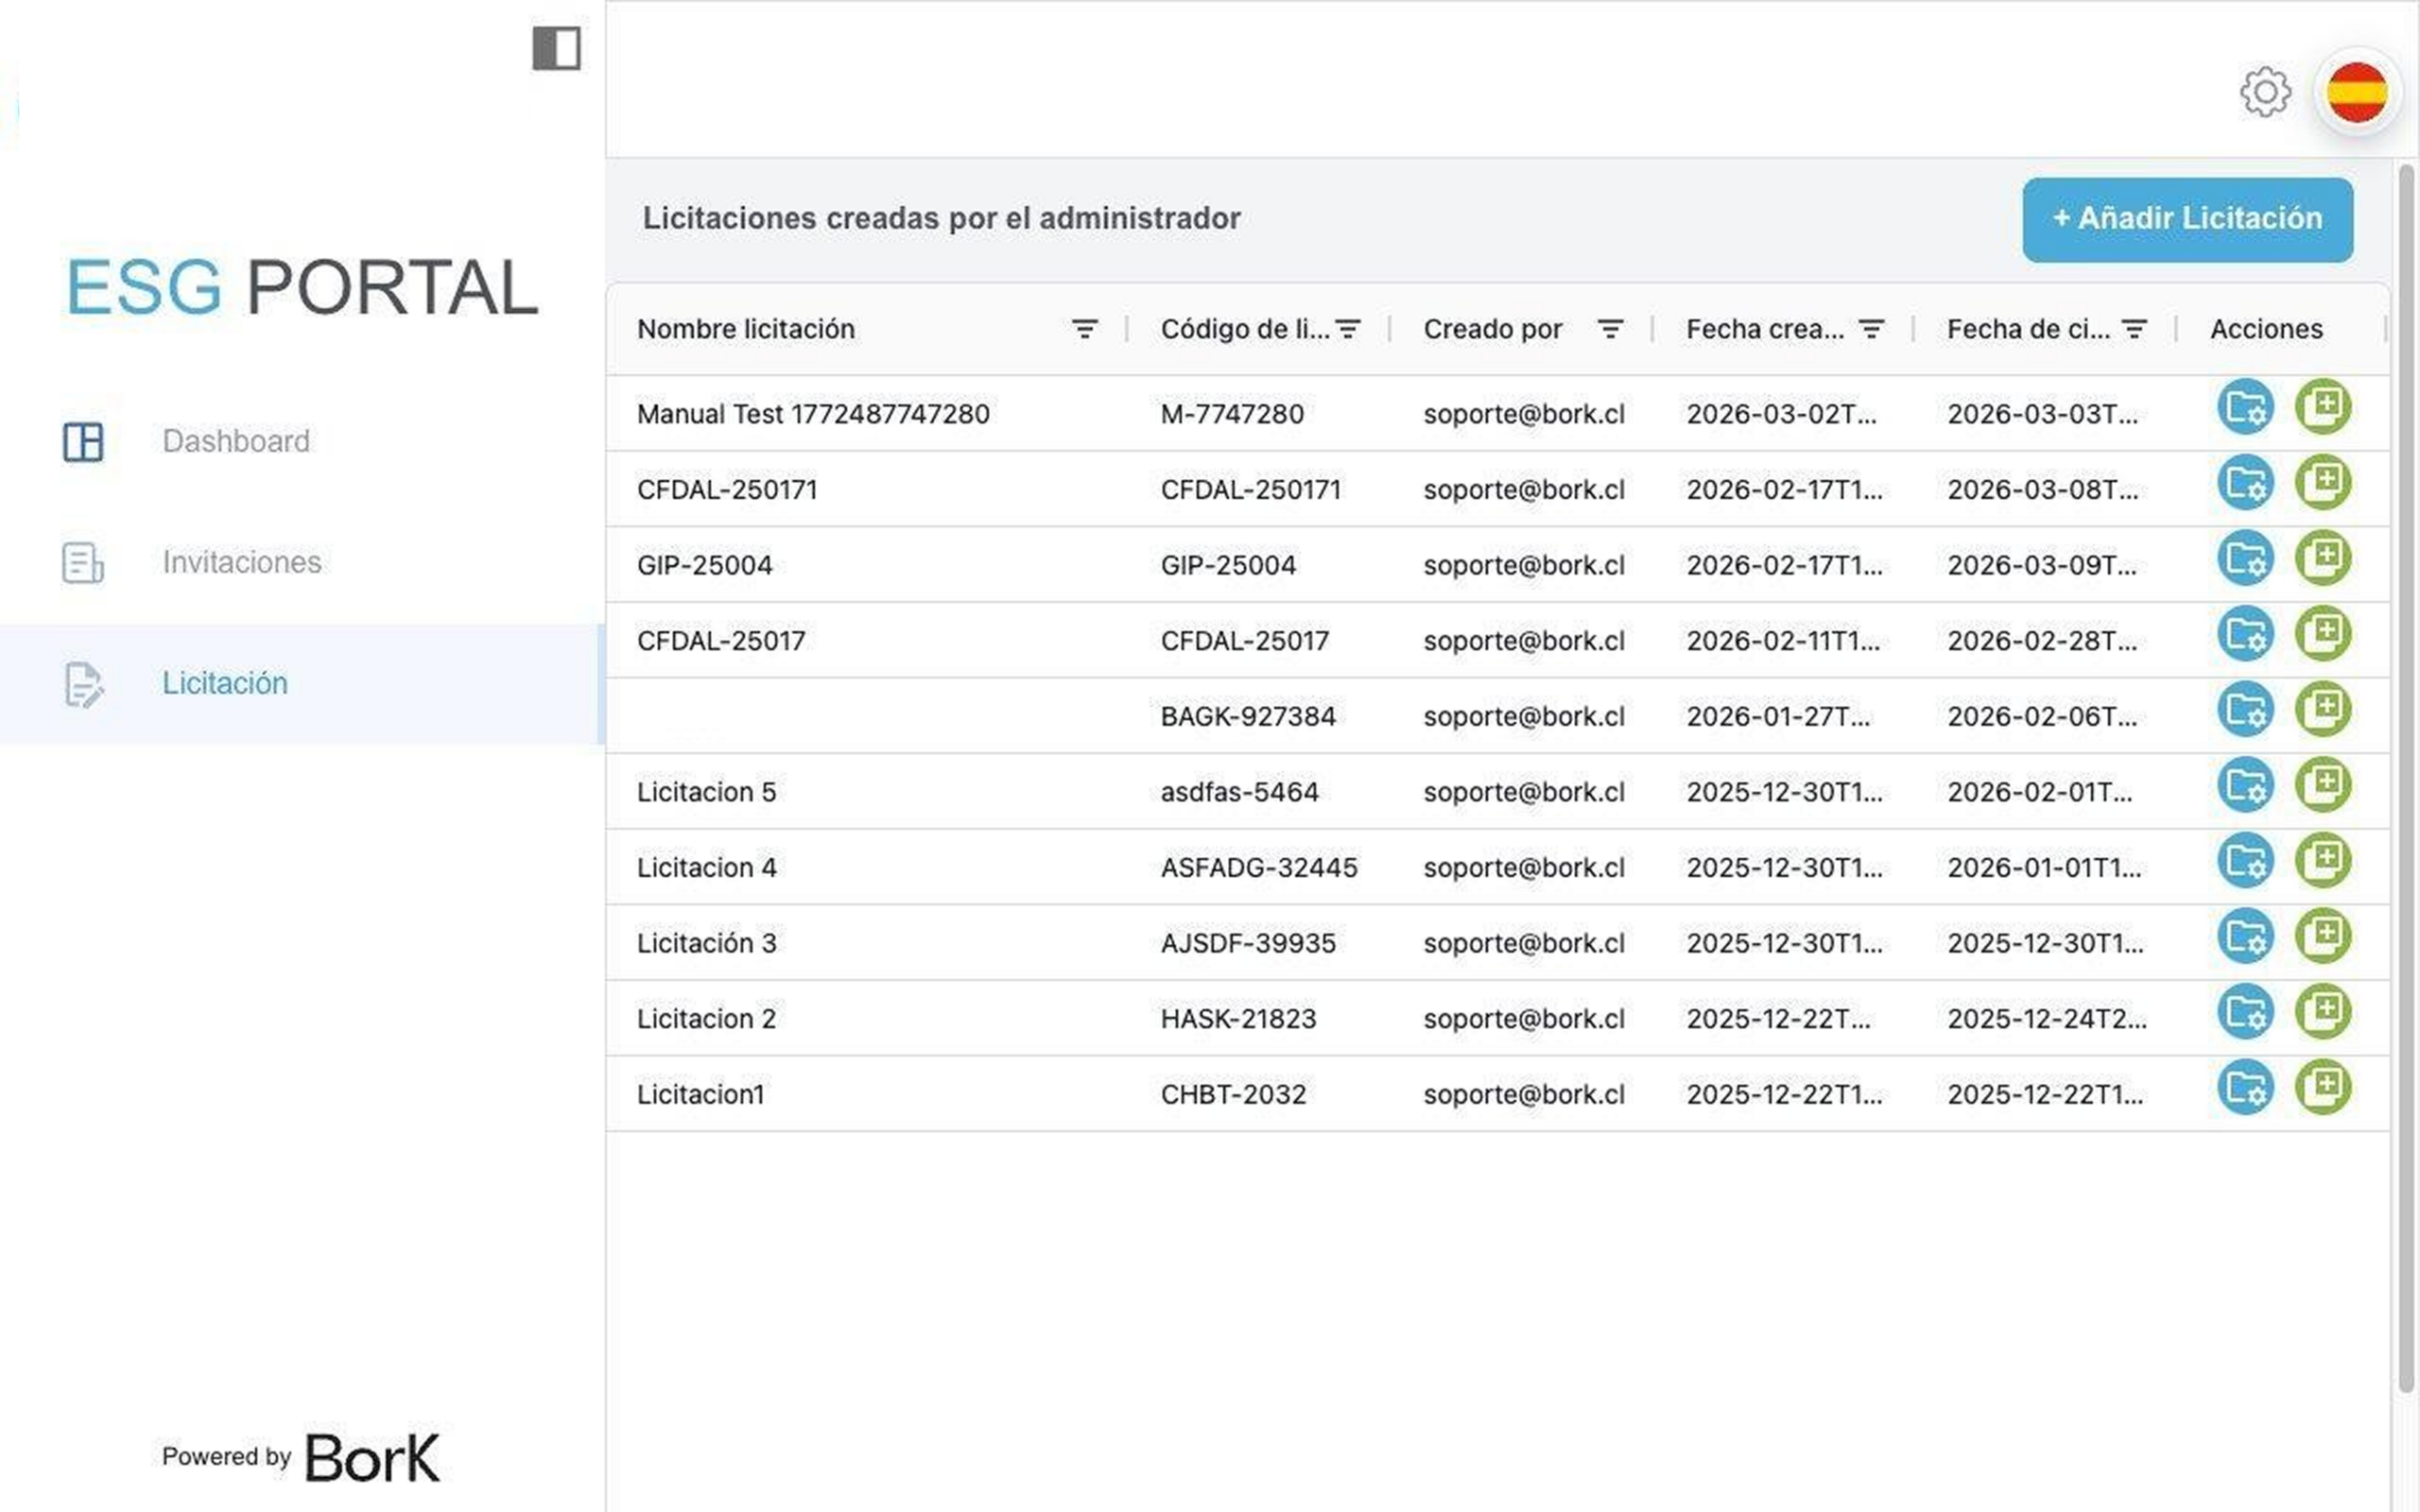The height and width of the screenshot is (1512, 2420).
Task: Click the blue manage icon for Licitacion 2 row
Action: pyautogui.click(x=2245, y=1012)
